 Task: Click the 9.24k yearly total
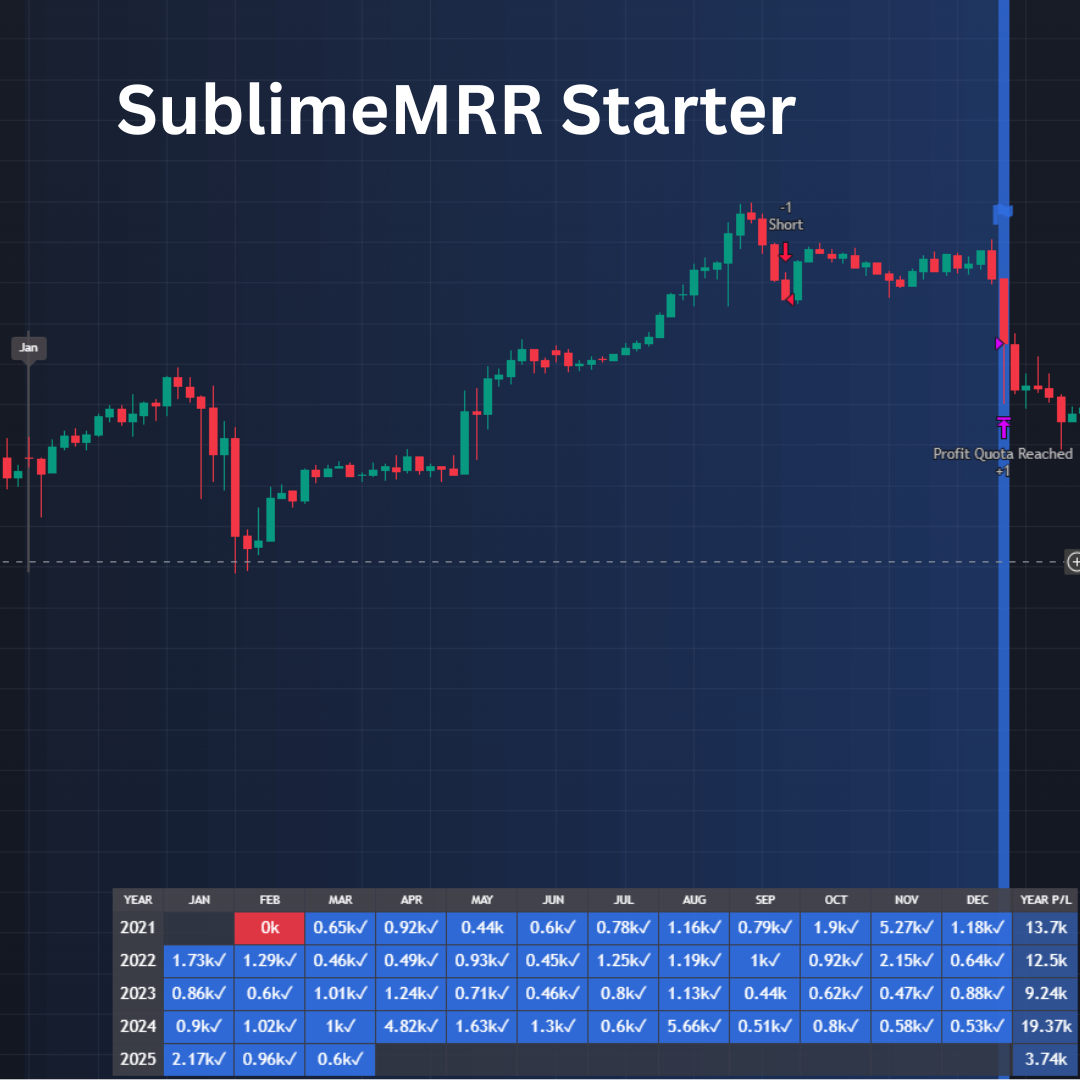[x=1046, y=993]
